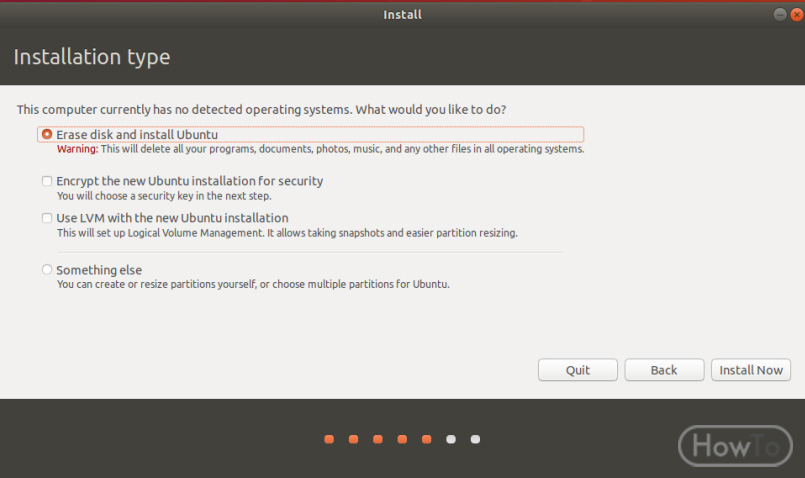Enable Encrypt the new Ubuntu installation checkbox
The height and width of the screenshot is (478, 805).
[x=47, y=181]
